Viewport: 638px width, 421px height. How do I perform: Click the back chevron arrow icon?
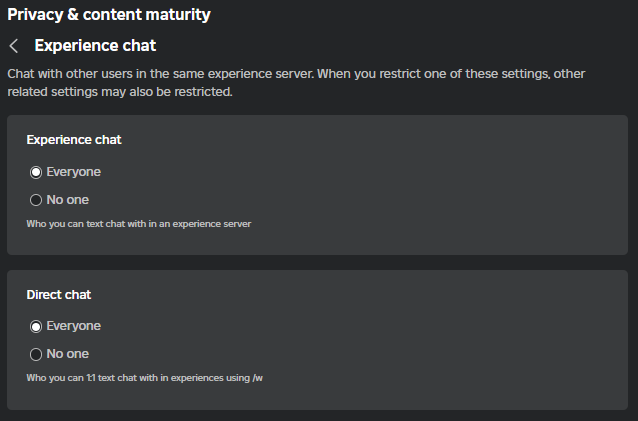pyautogui.click(x=14, y=46)
